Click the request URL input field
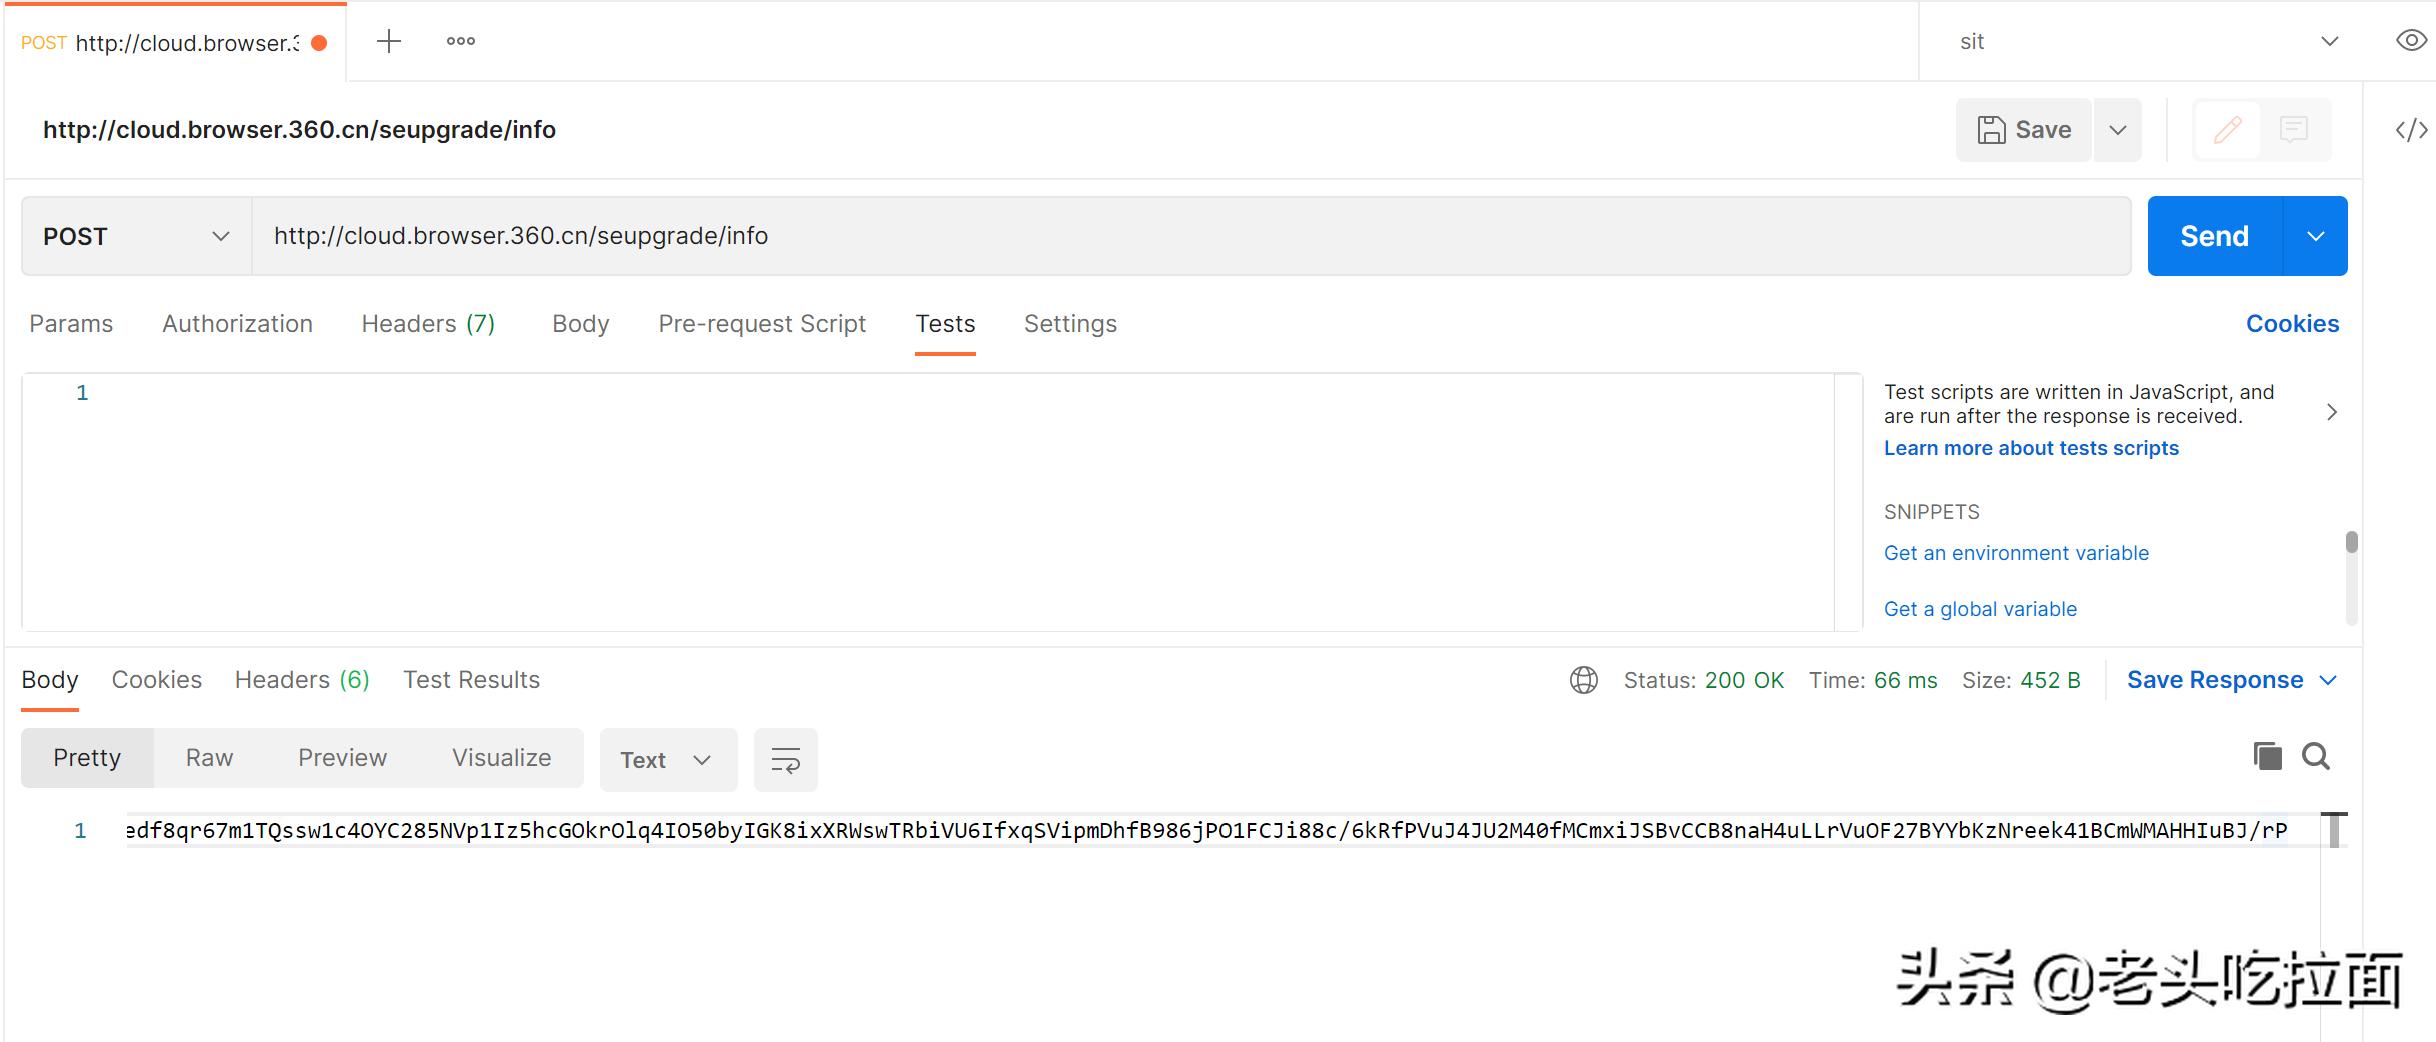The image size is (2436, 1042). tap(1190, 236)
